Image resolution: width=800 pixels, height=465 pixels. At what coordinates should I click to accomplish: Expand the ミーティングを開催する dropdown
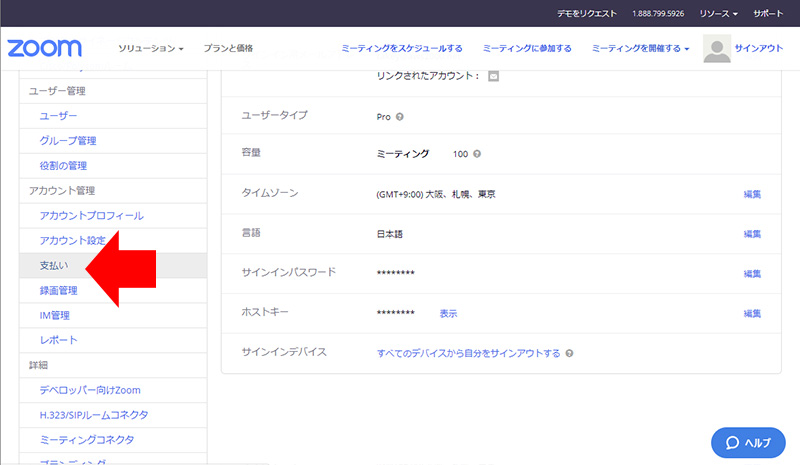pyautogui.click(x=640, y=48)
